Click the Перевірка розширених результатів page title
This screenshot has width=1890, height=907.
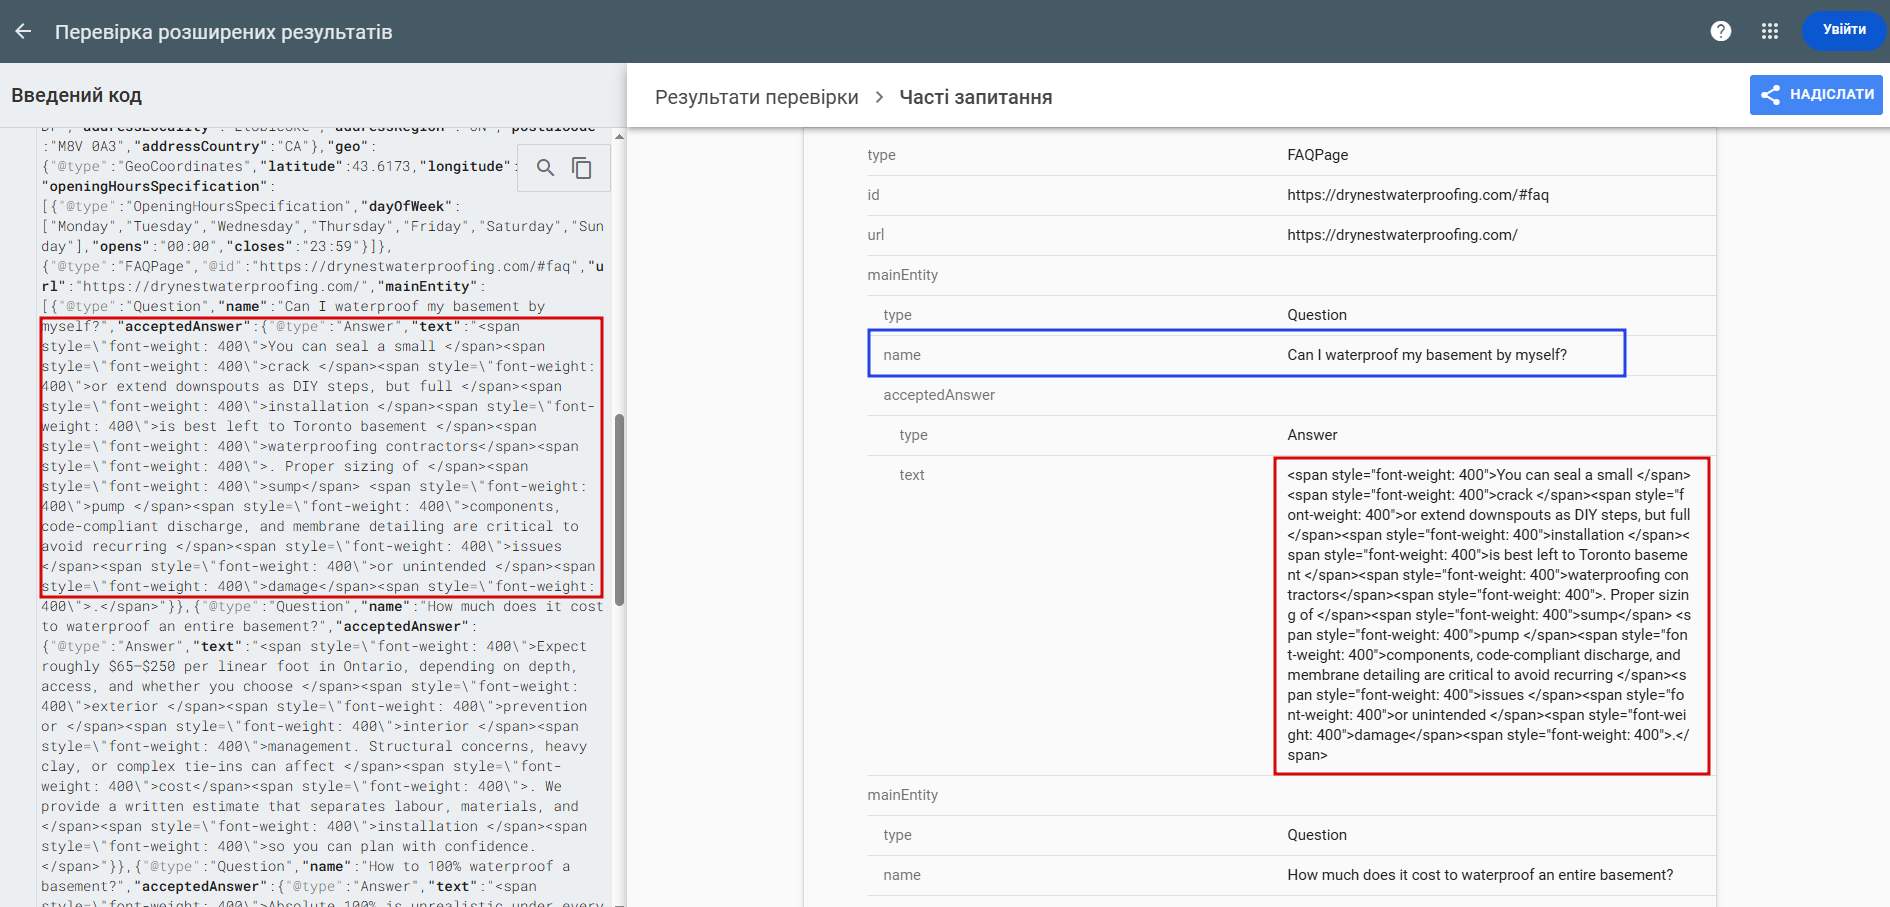click(x=223, y=32)
